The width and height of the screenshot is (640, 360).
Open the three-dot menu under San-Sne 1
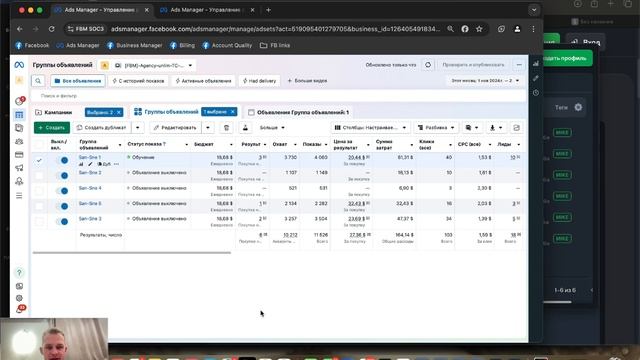tap(116, 164)
